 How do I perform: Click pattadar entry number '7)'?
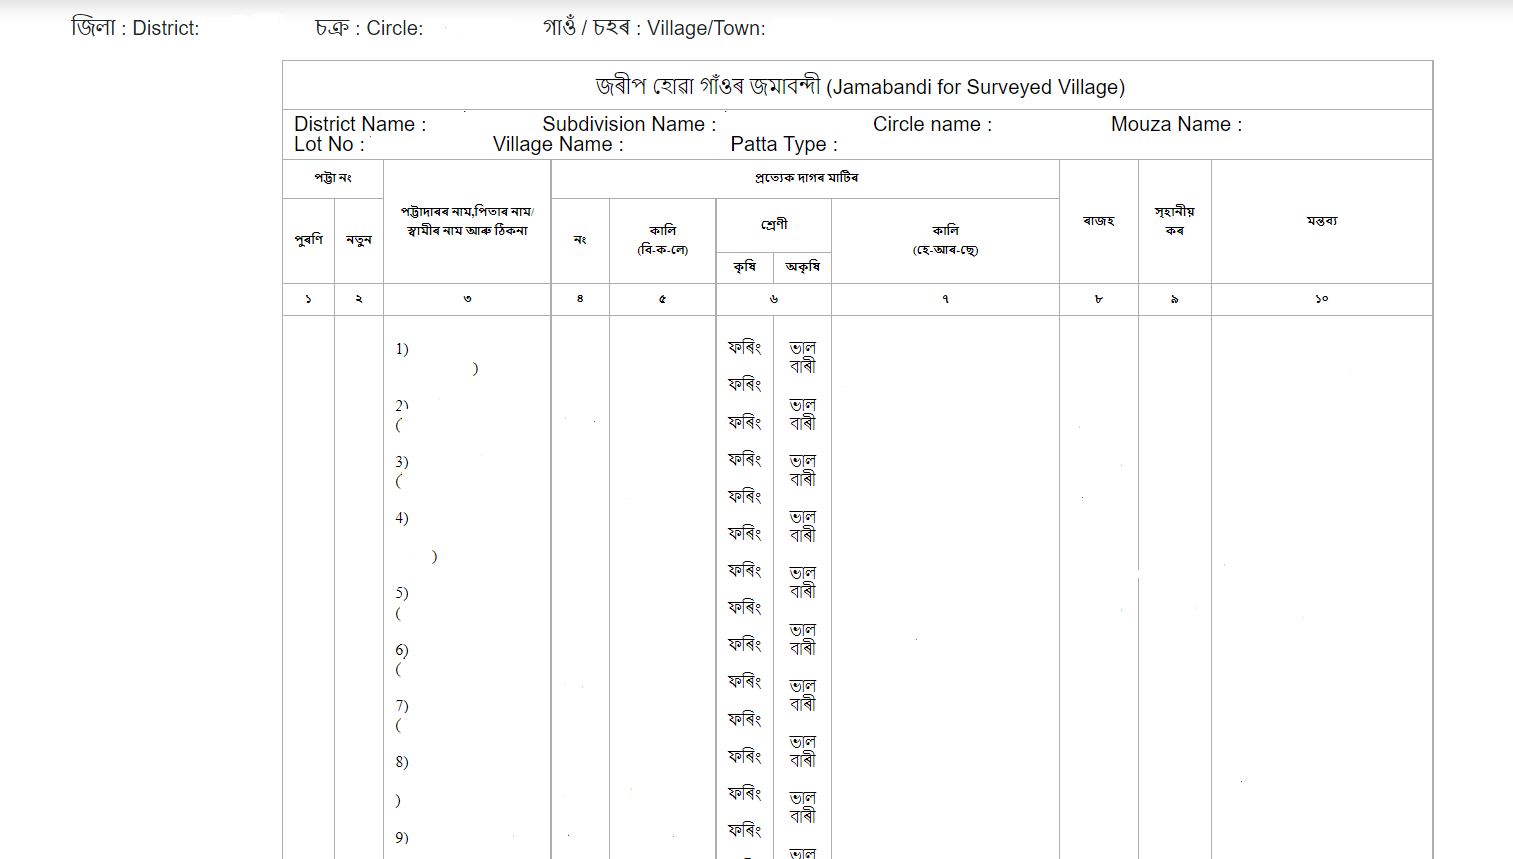pyautogui.click(x=402, y=706)
